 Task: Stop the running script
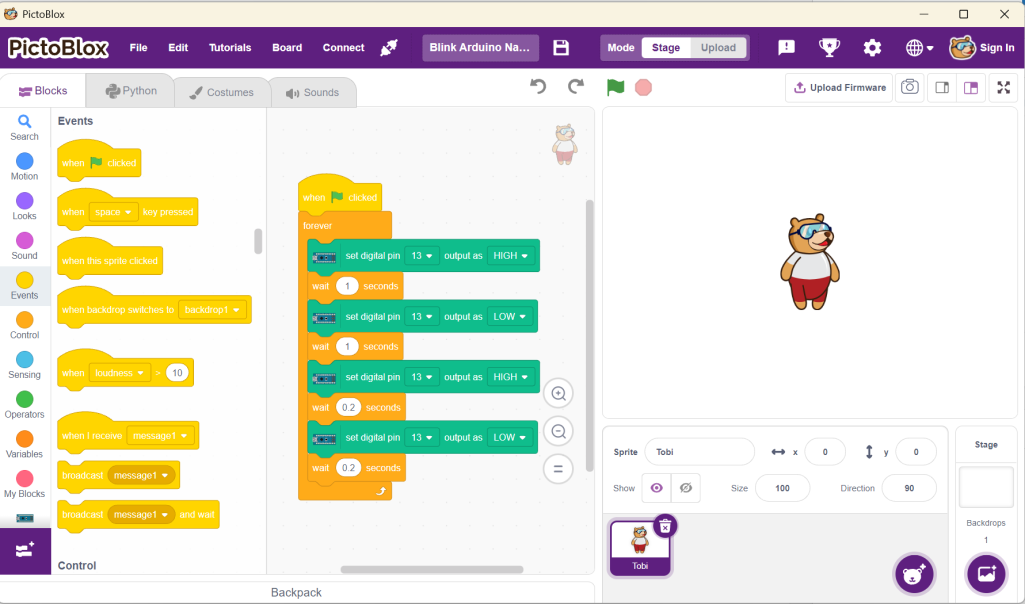[x=643, y=88]
